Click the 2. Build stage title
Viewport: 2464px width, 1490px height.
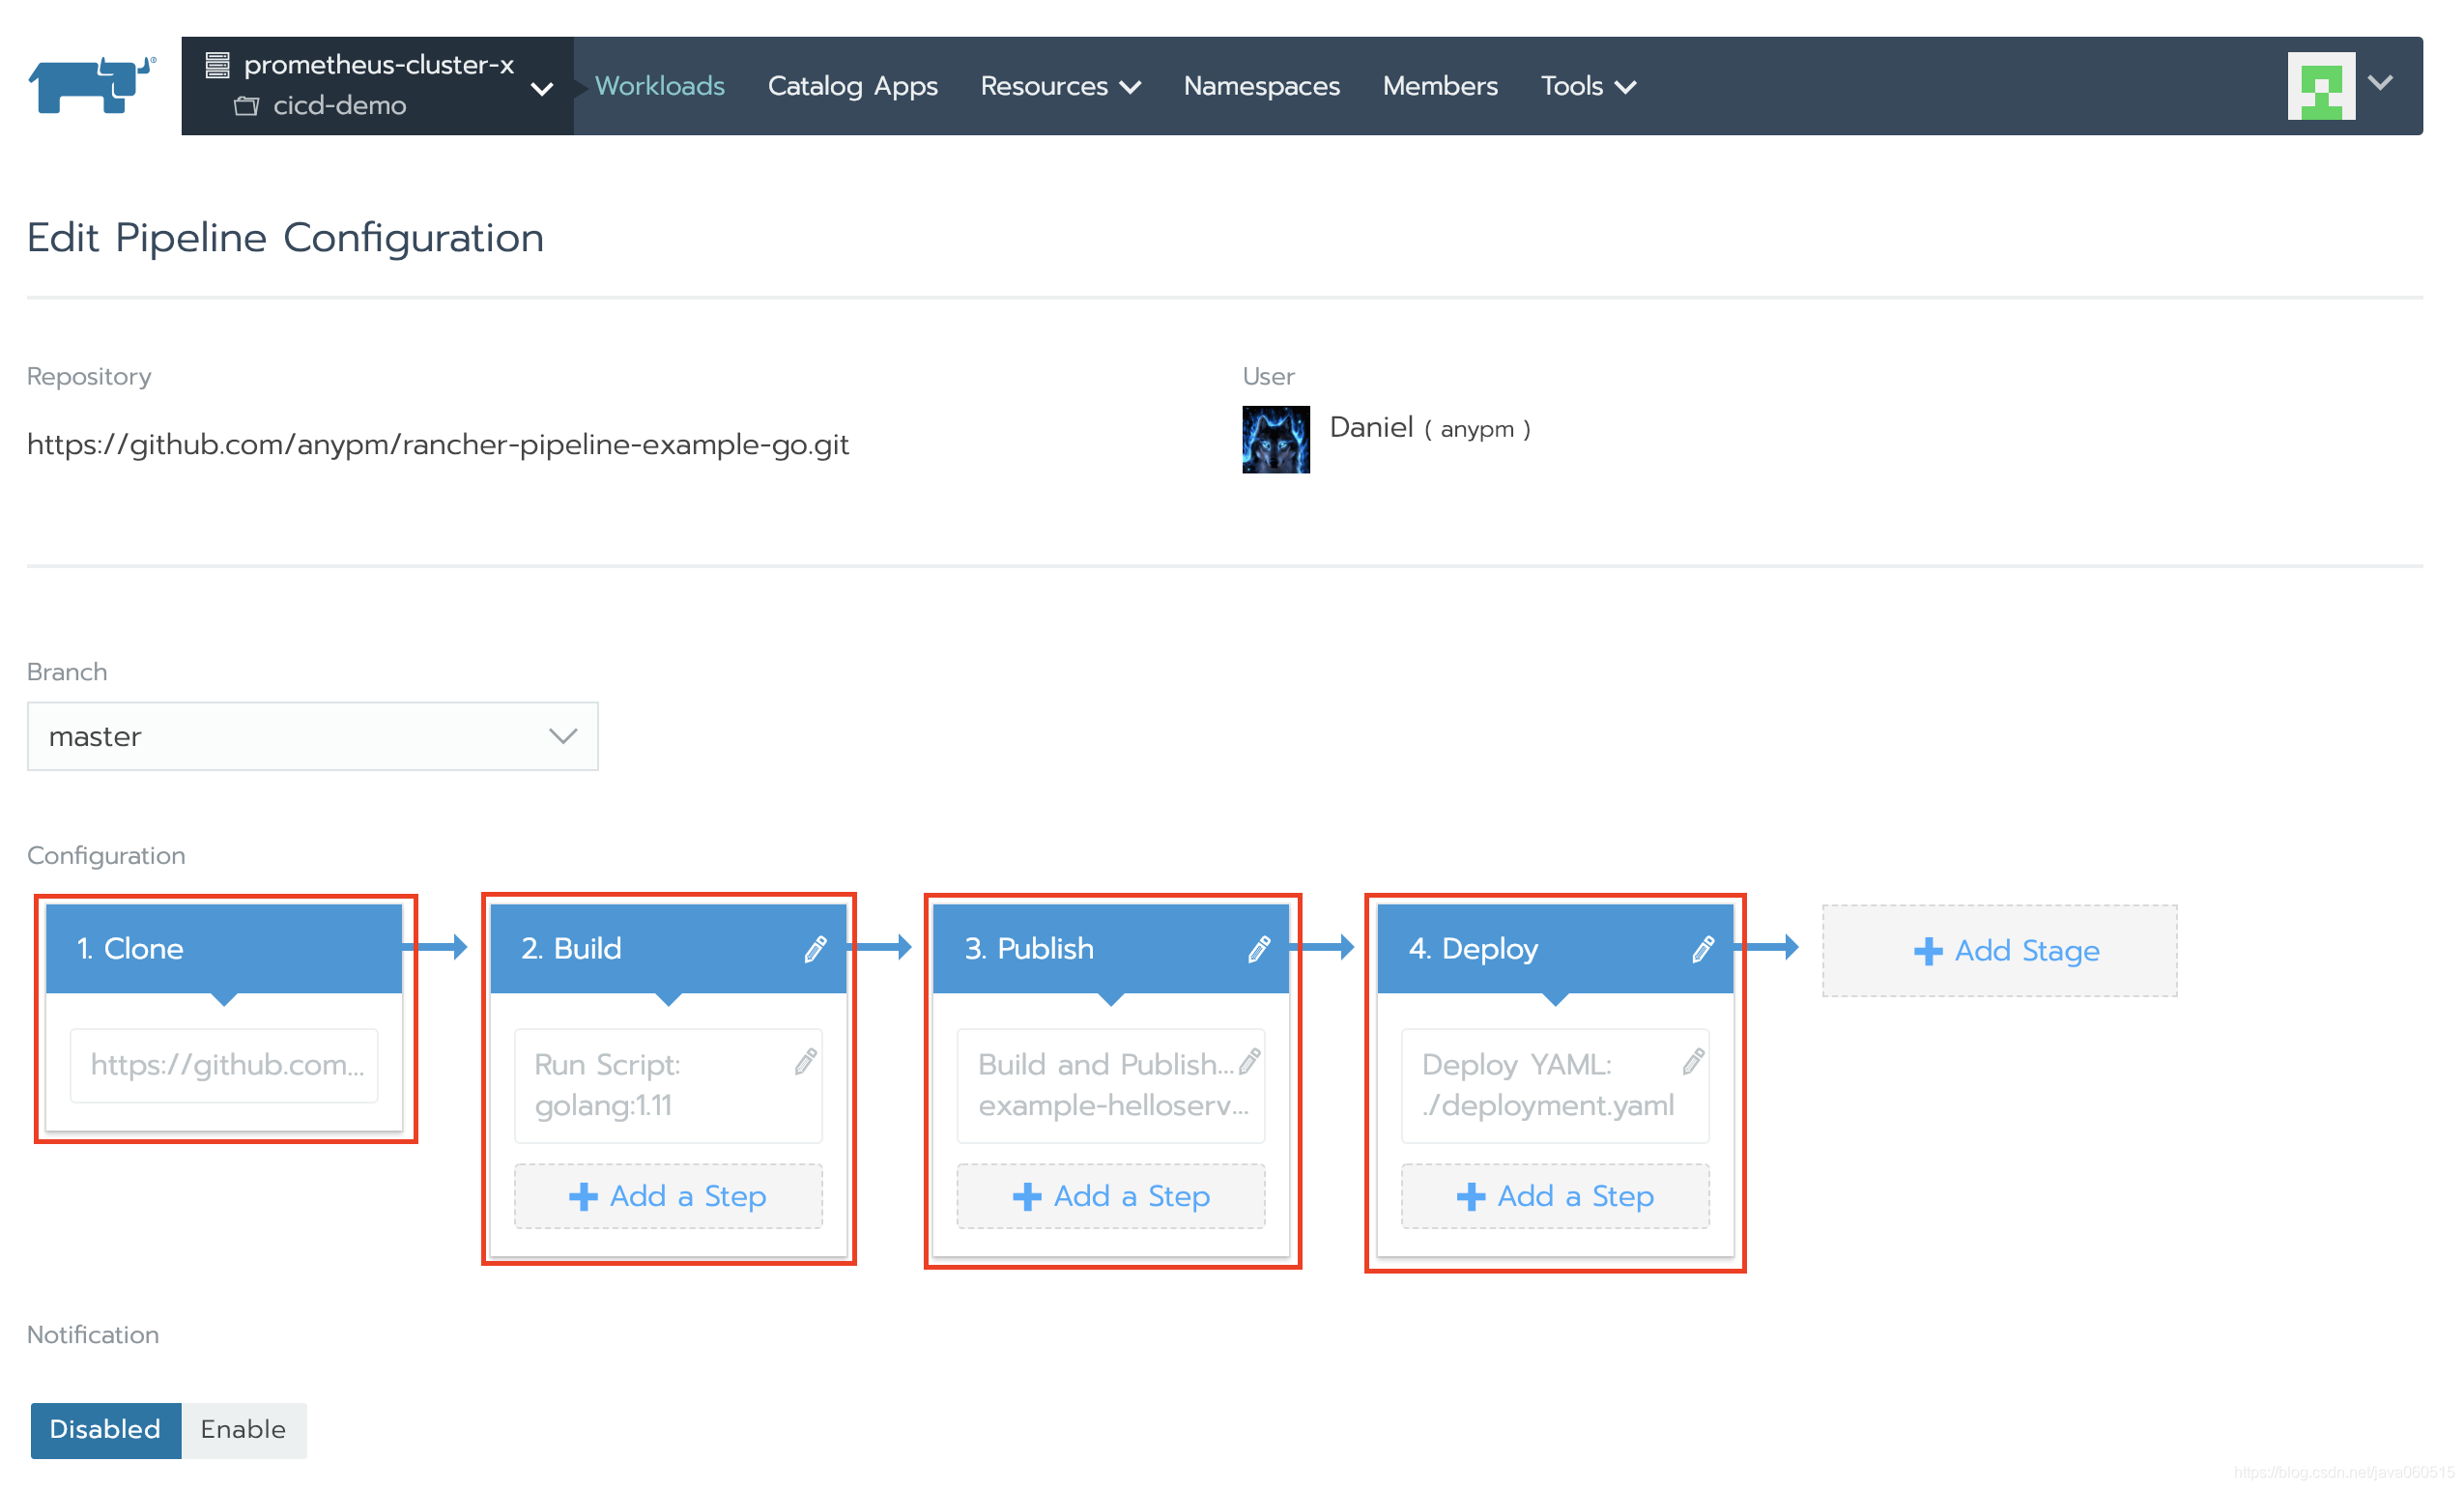tap(571, 949)
